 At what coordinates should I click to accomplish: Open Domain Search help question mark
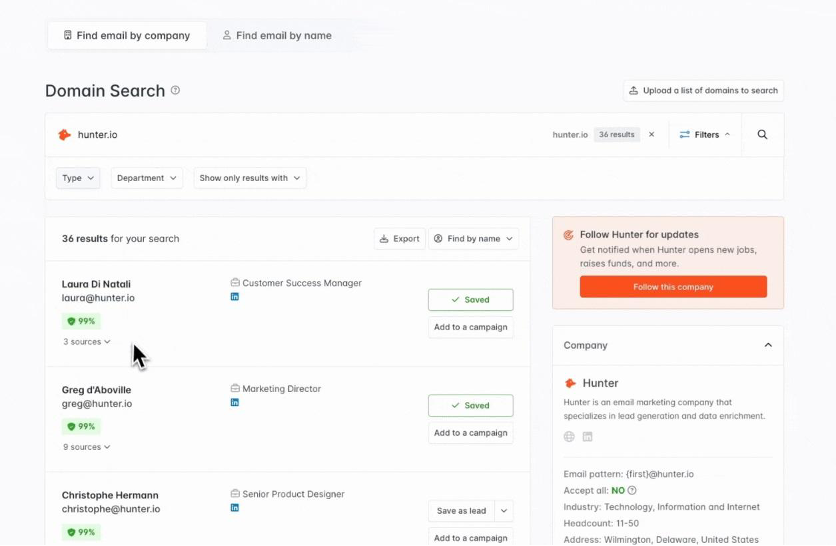click(x=175, y=90)
